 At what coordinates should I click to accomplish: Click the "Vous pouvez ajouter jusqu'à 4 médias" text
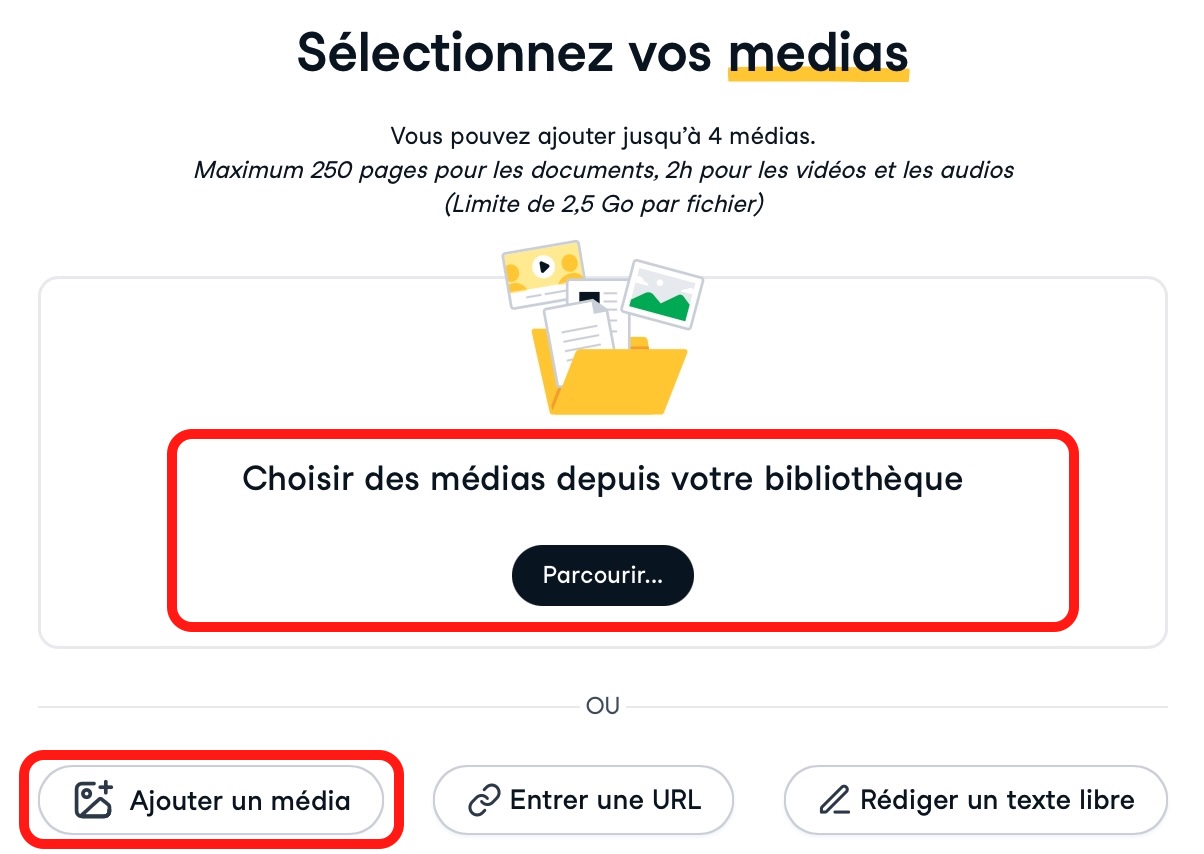[602, 135]
